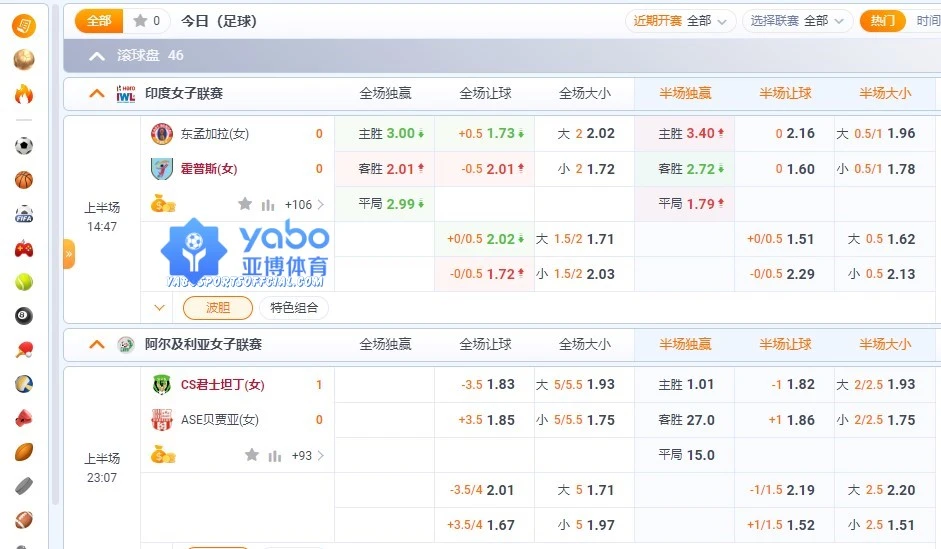Image resolution: width=941 pixels, height=549 pixels.
Task: Select the 特色组合 tab
Action: point(294,308)
